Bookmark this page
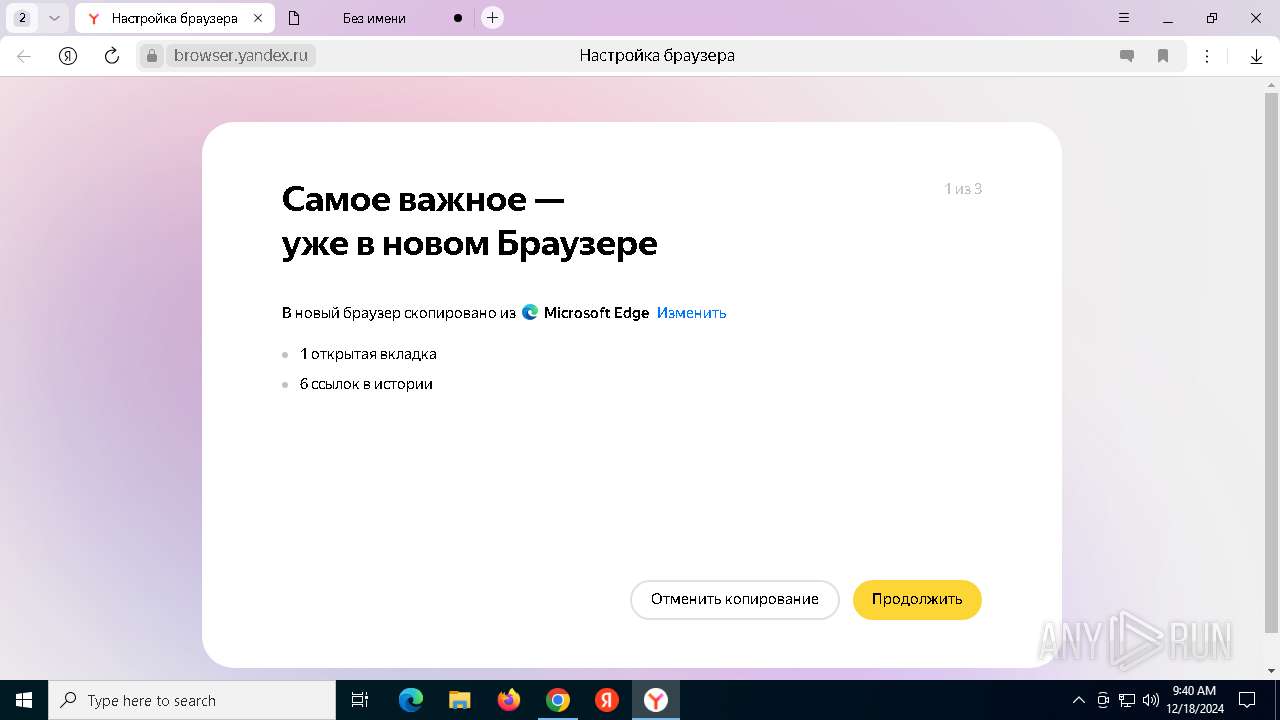This screenshot has width=1280, height=720. pos(1163,56)
